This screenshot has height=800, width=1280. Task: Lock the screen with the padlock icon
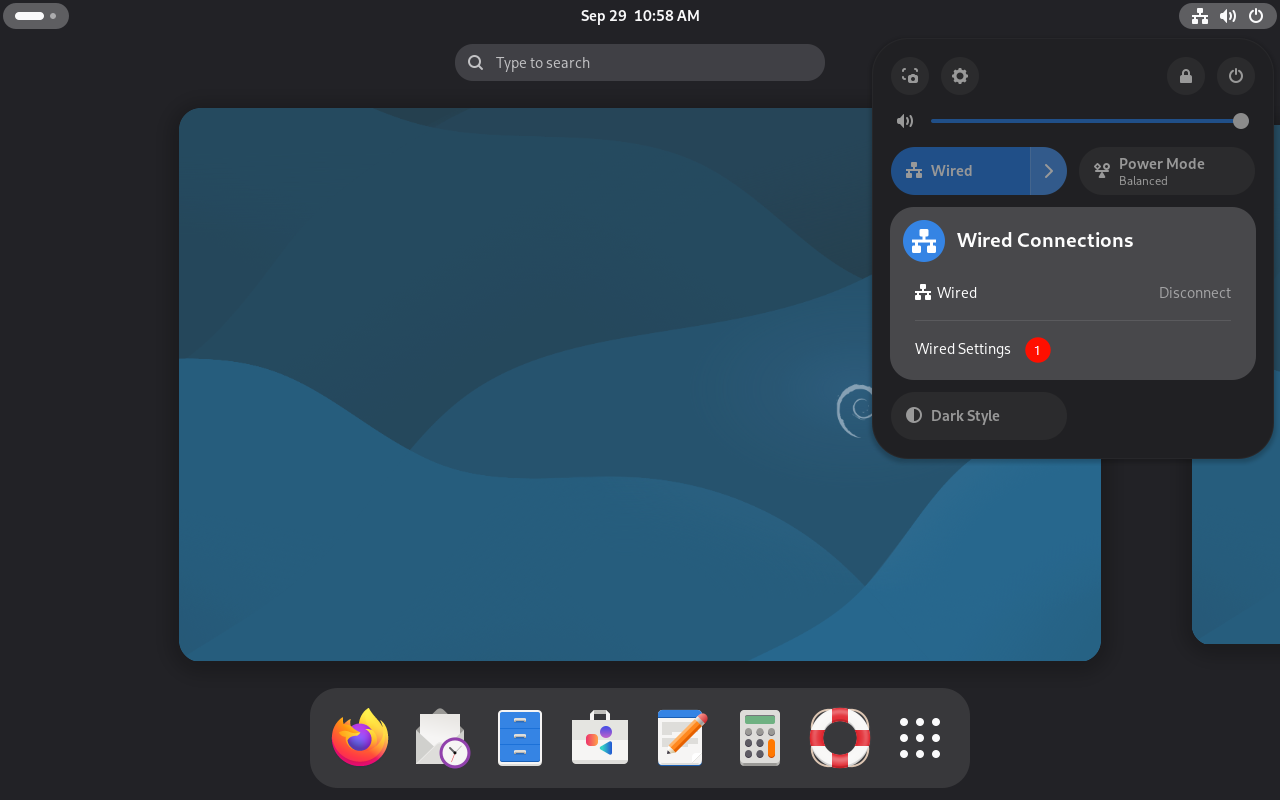pyautogui.click(x=1186, y=76)
